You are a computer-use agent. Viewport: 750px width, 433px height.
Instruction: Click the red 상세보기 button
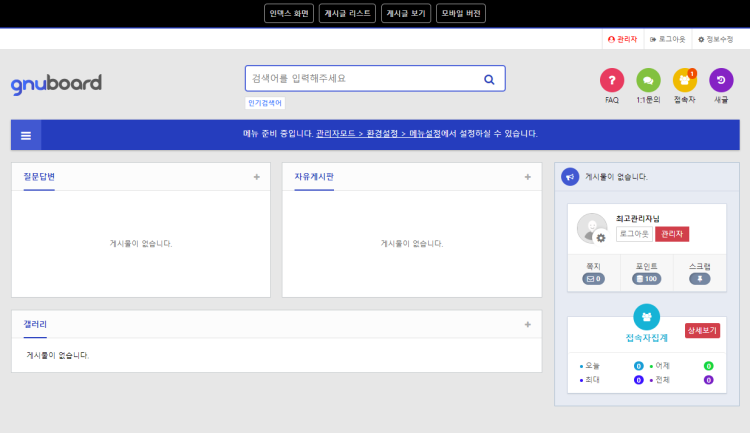tap(702, 330)
